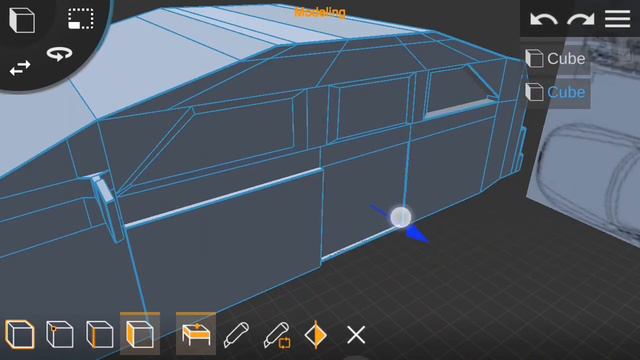Select the draw pencil tool
This screenshot has height=360, width=640.
coord(236,335)
